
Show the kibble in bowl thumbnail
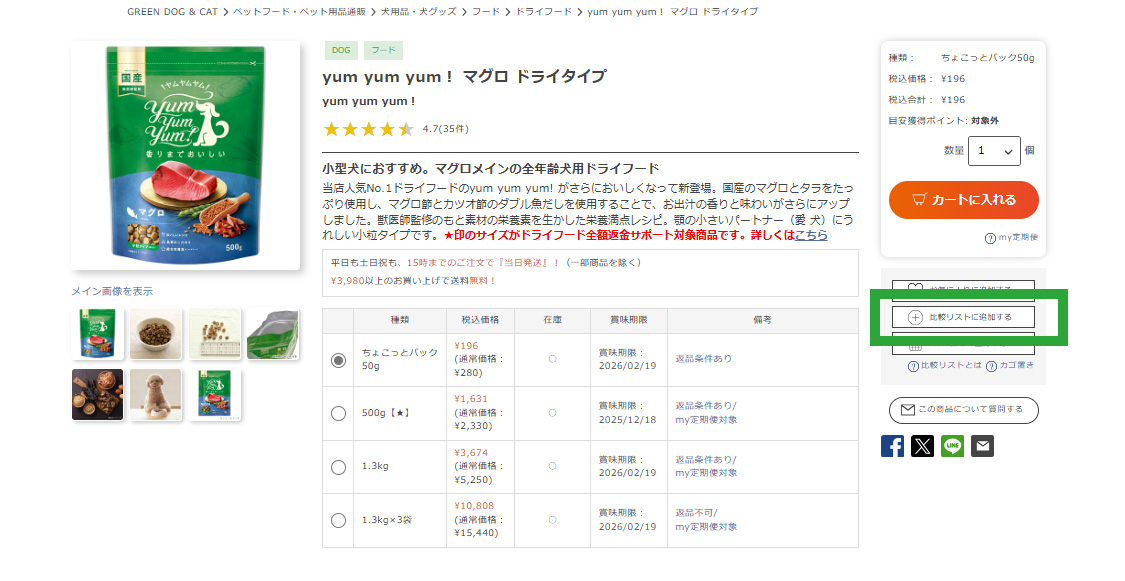[x=156, y=334]
